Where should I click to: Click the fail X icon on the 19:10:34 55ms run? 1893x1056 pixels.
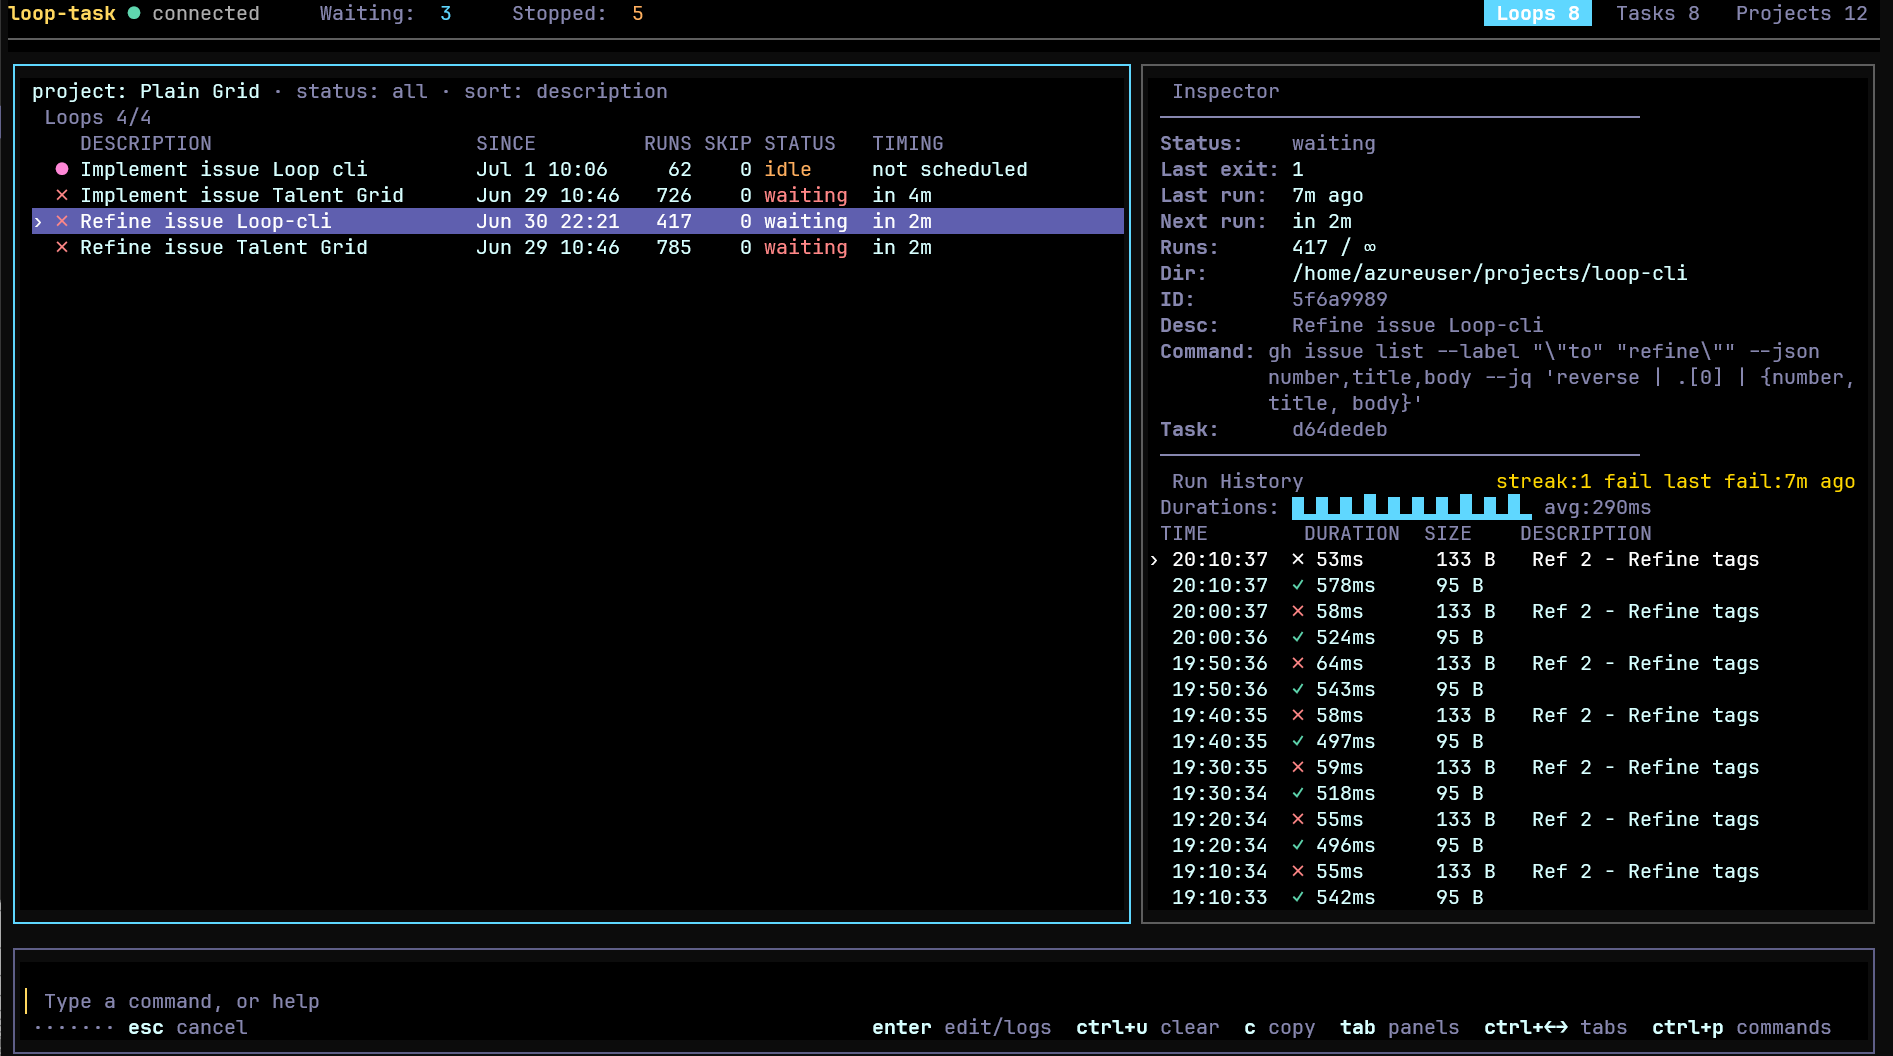coord(1298,871)
